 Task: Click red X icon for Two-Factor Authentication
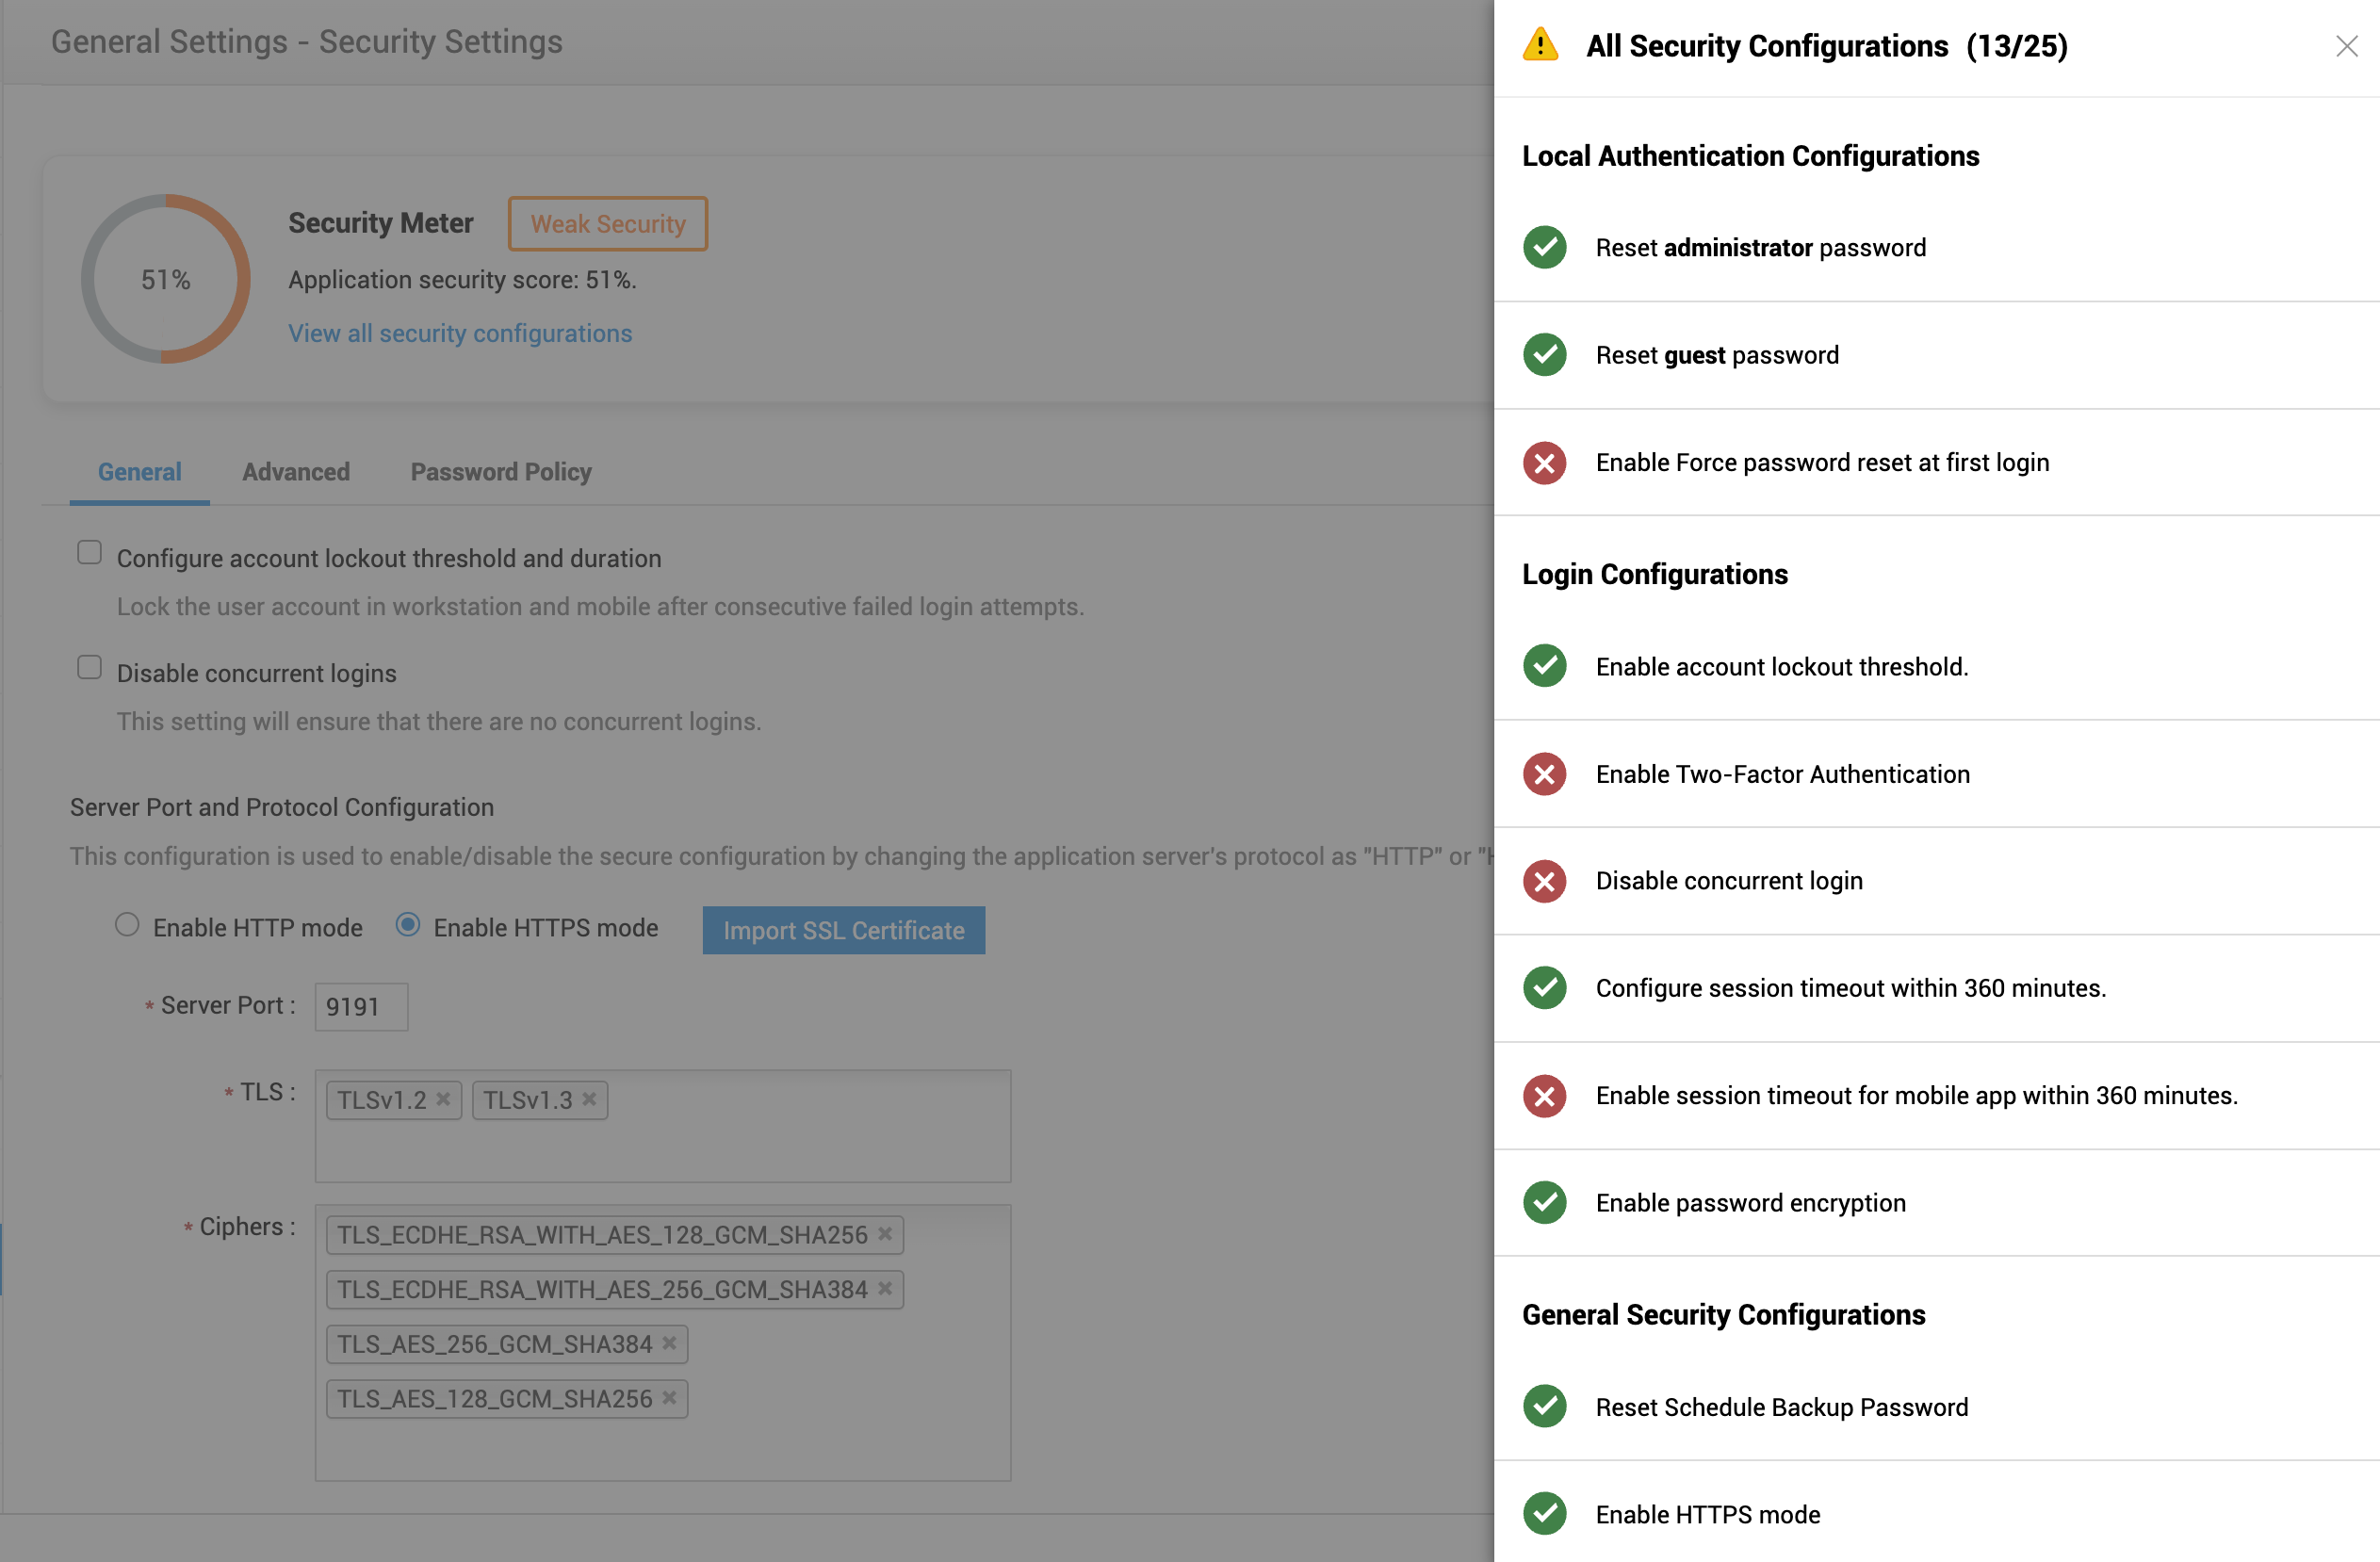point(1544,773)
